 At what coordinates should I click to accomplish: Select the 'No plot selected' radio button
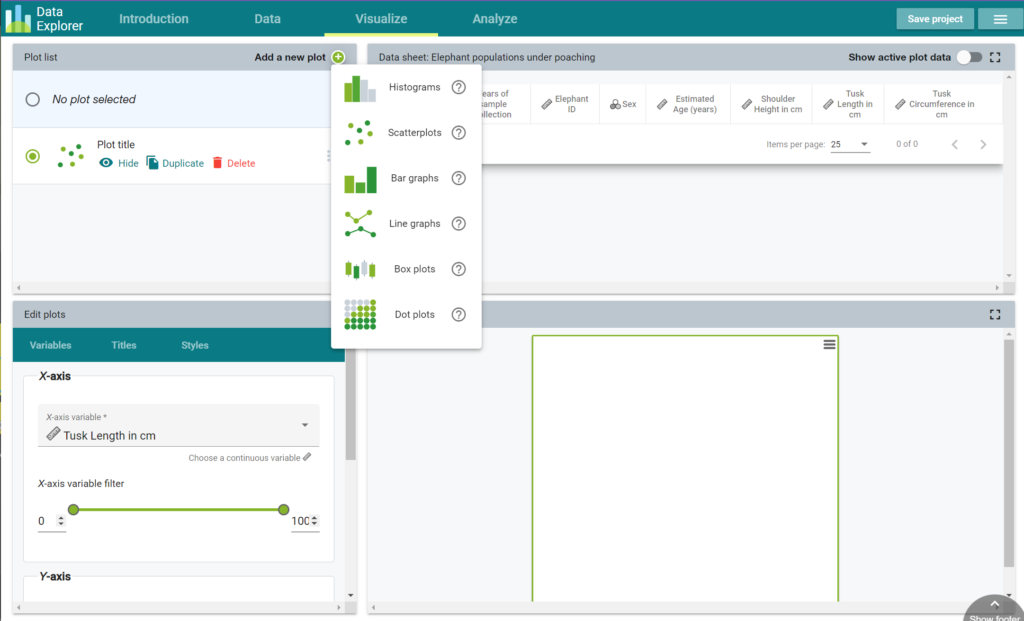(33, 100)
